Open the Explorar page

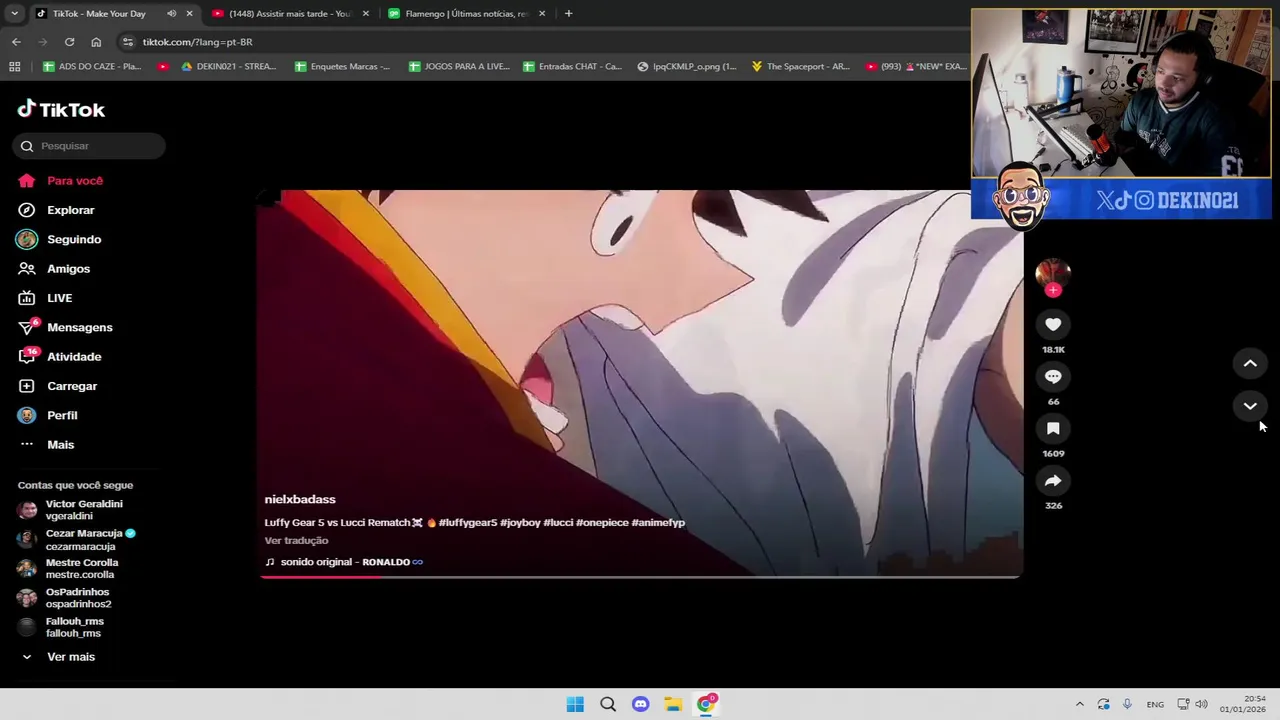pyautogui.click(x=57, y=210)
